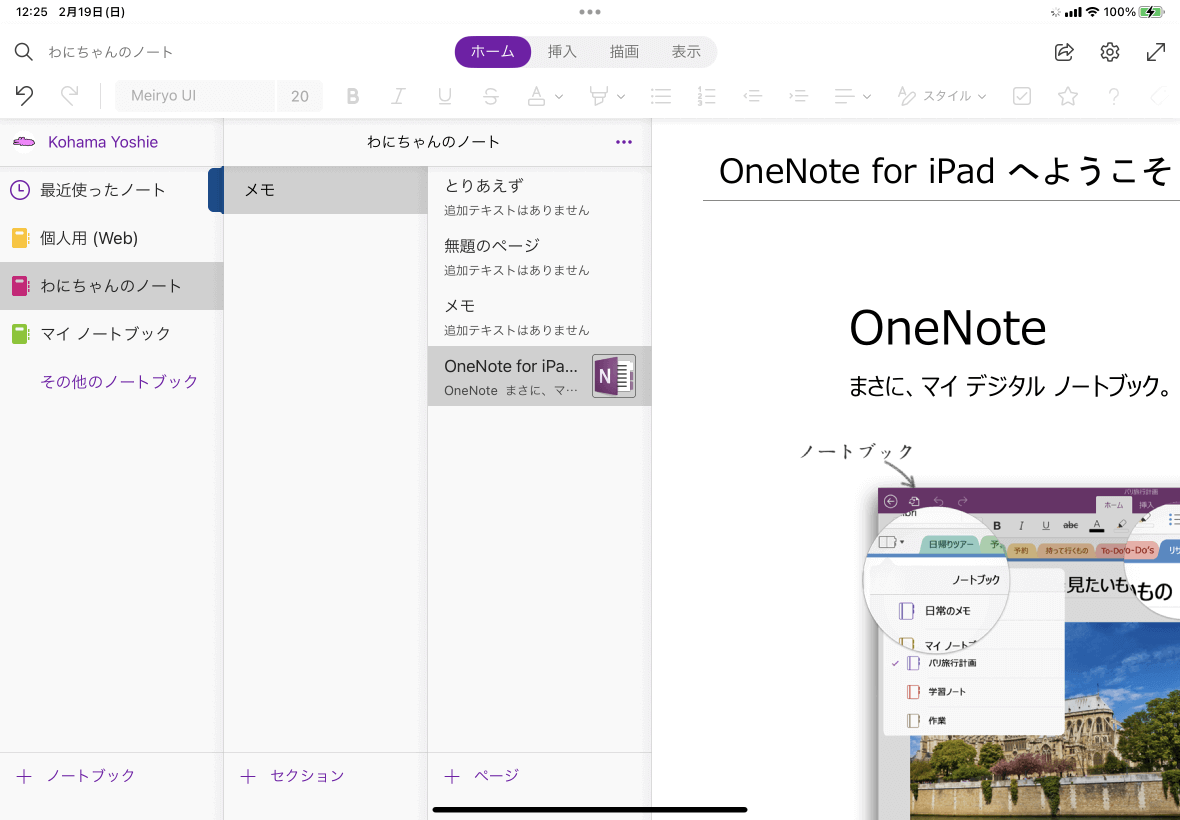Add a question mark tag
Image resolution: width=1180 pixels, height=820 pixels.
click(1114, 96)
